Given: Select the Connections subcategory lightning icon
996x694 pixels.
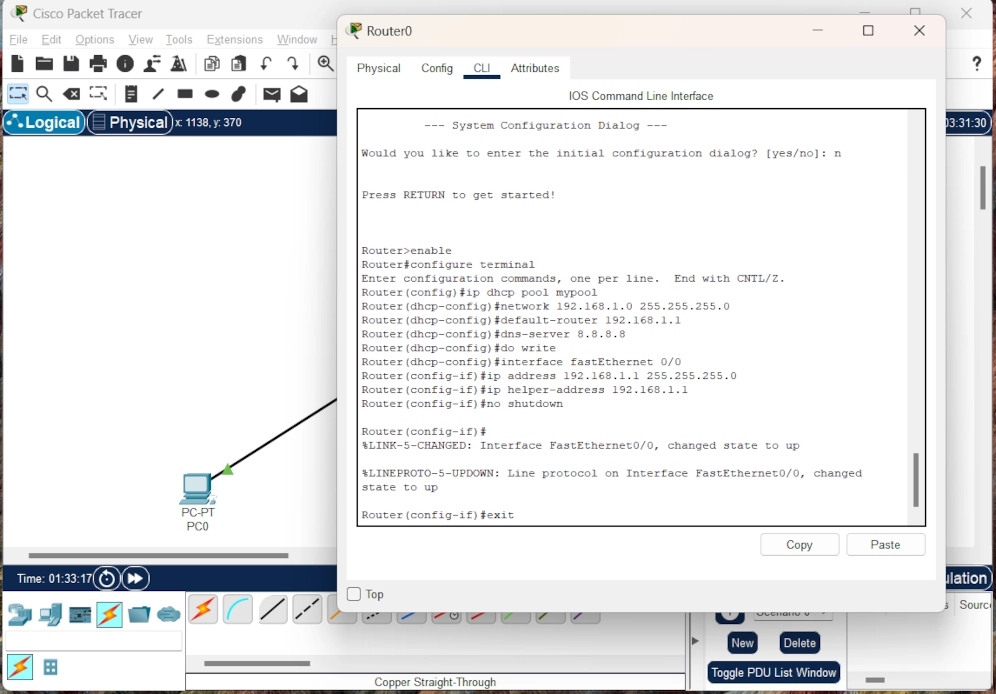Looking at the screenshot, I should [20, 667].
